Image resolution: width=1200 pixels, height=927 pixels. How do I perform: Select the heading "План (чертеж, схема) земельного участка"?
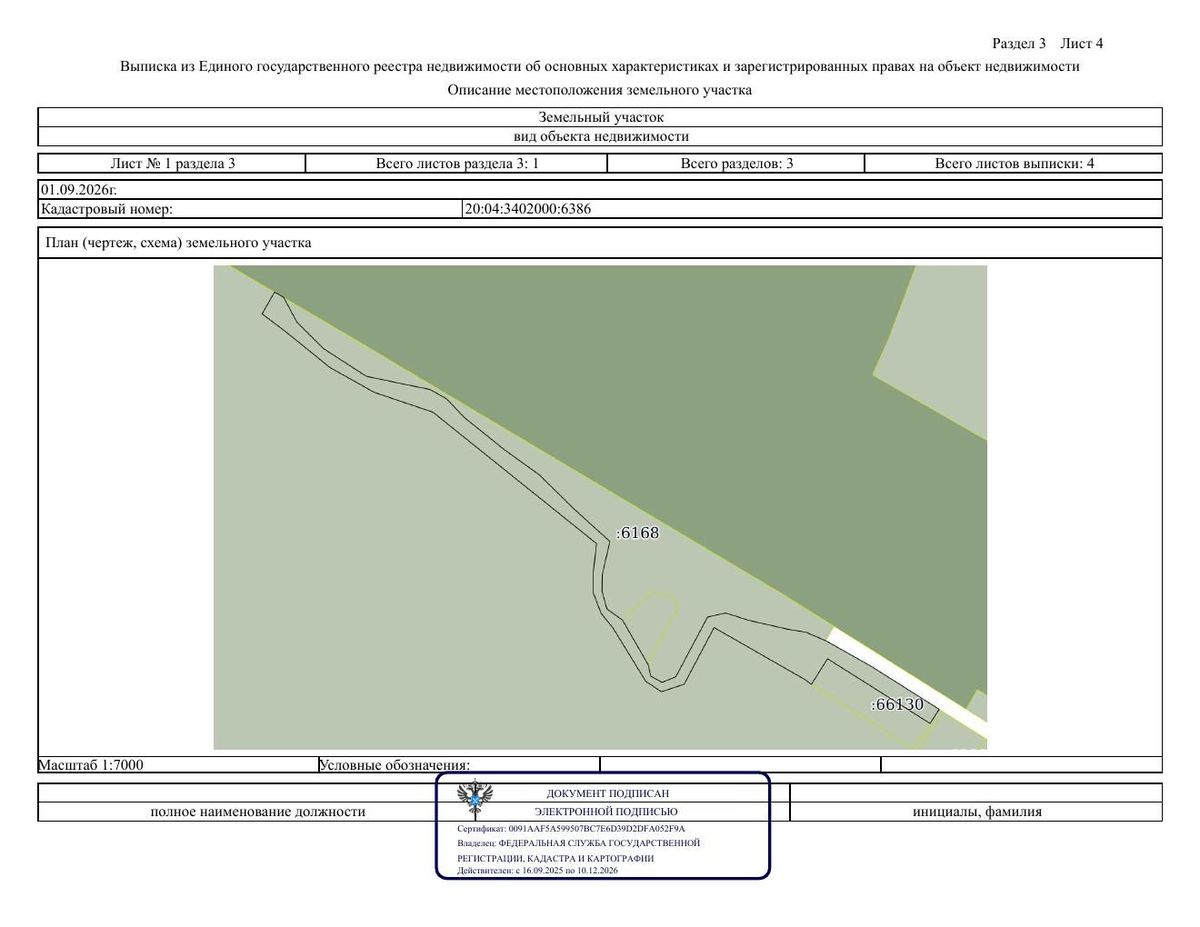coord(179,243)
